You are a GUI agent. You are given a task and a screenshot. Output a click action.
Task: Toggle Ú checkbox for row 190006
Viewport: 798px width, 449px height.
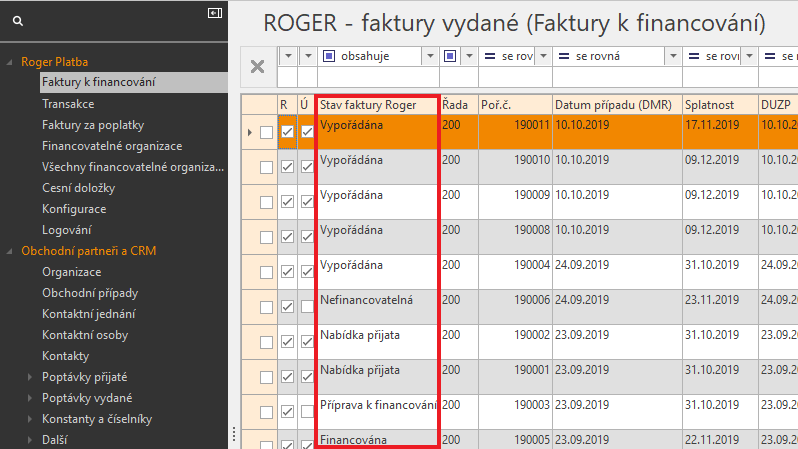coord(307,306)
